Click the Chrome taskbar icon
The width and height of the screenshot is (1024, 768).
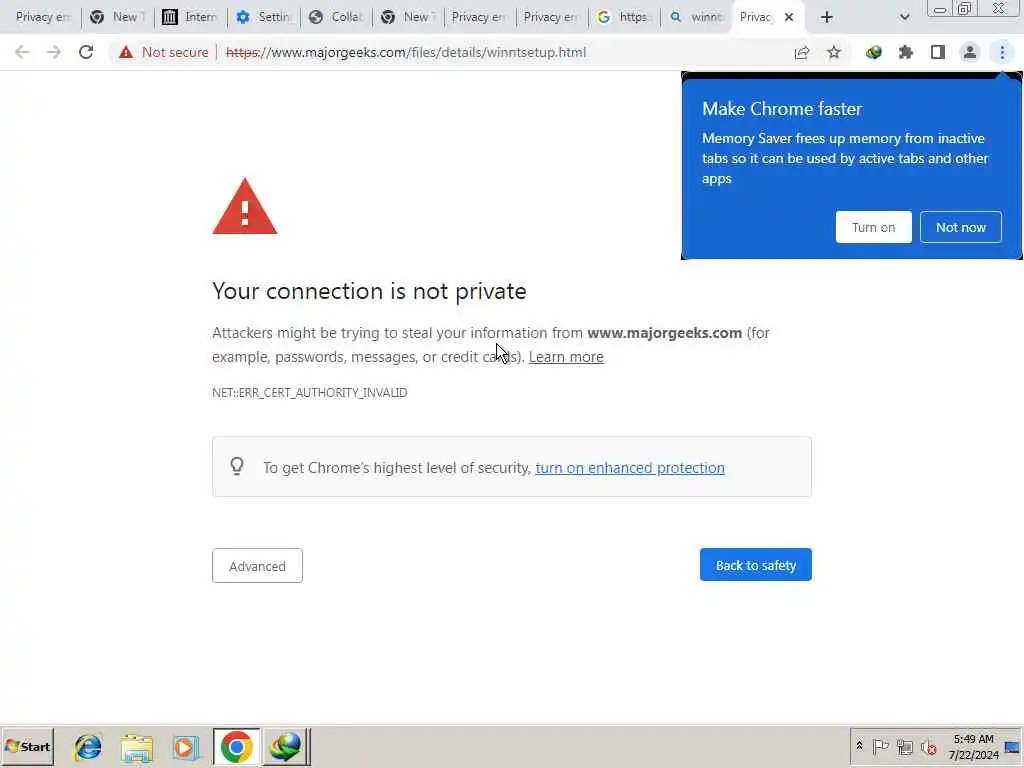[x=236, y=747]
